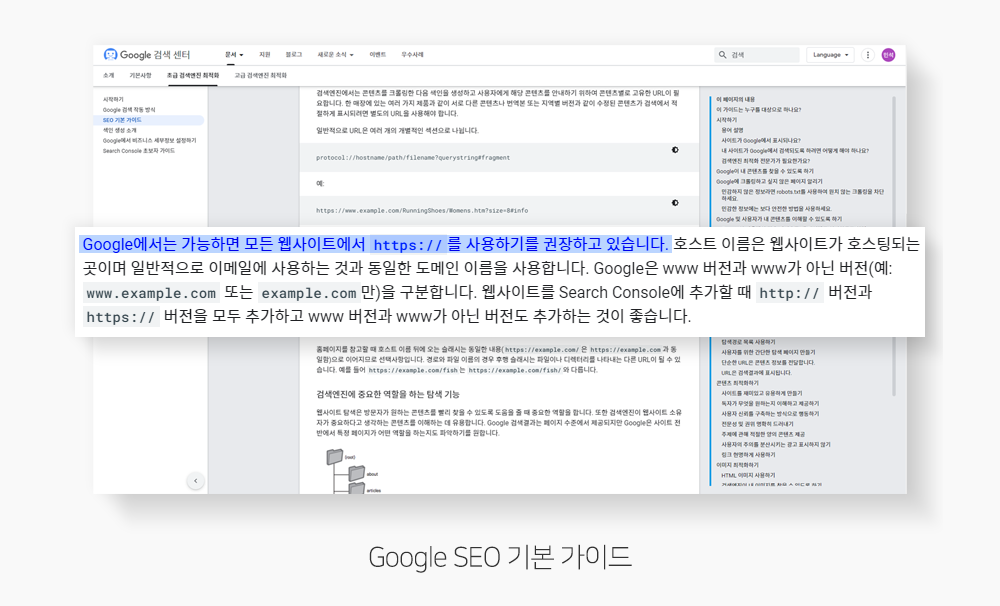Jump to 사이트가 Google에서 표시되나요? section
Image resolution: width=1000 pixels, height=606 pixels.
(x=761, y=140)
